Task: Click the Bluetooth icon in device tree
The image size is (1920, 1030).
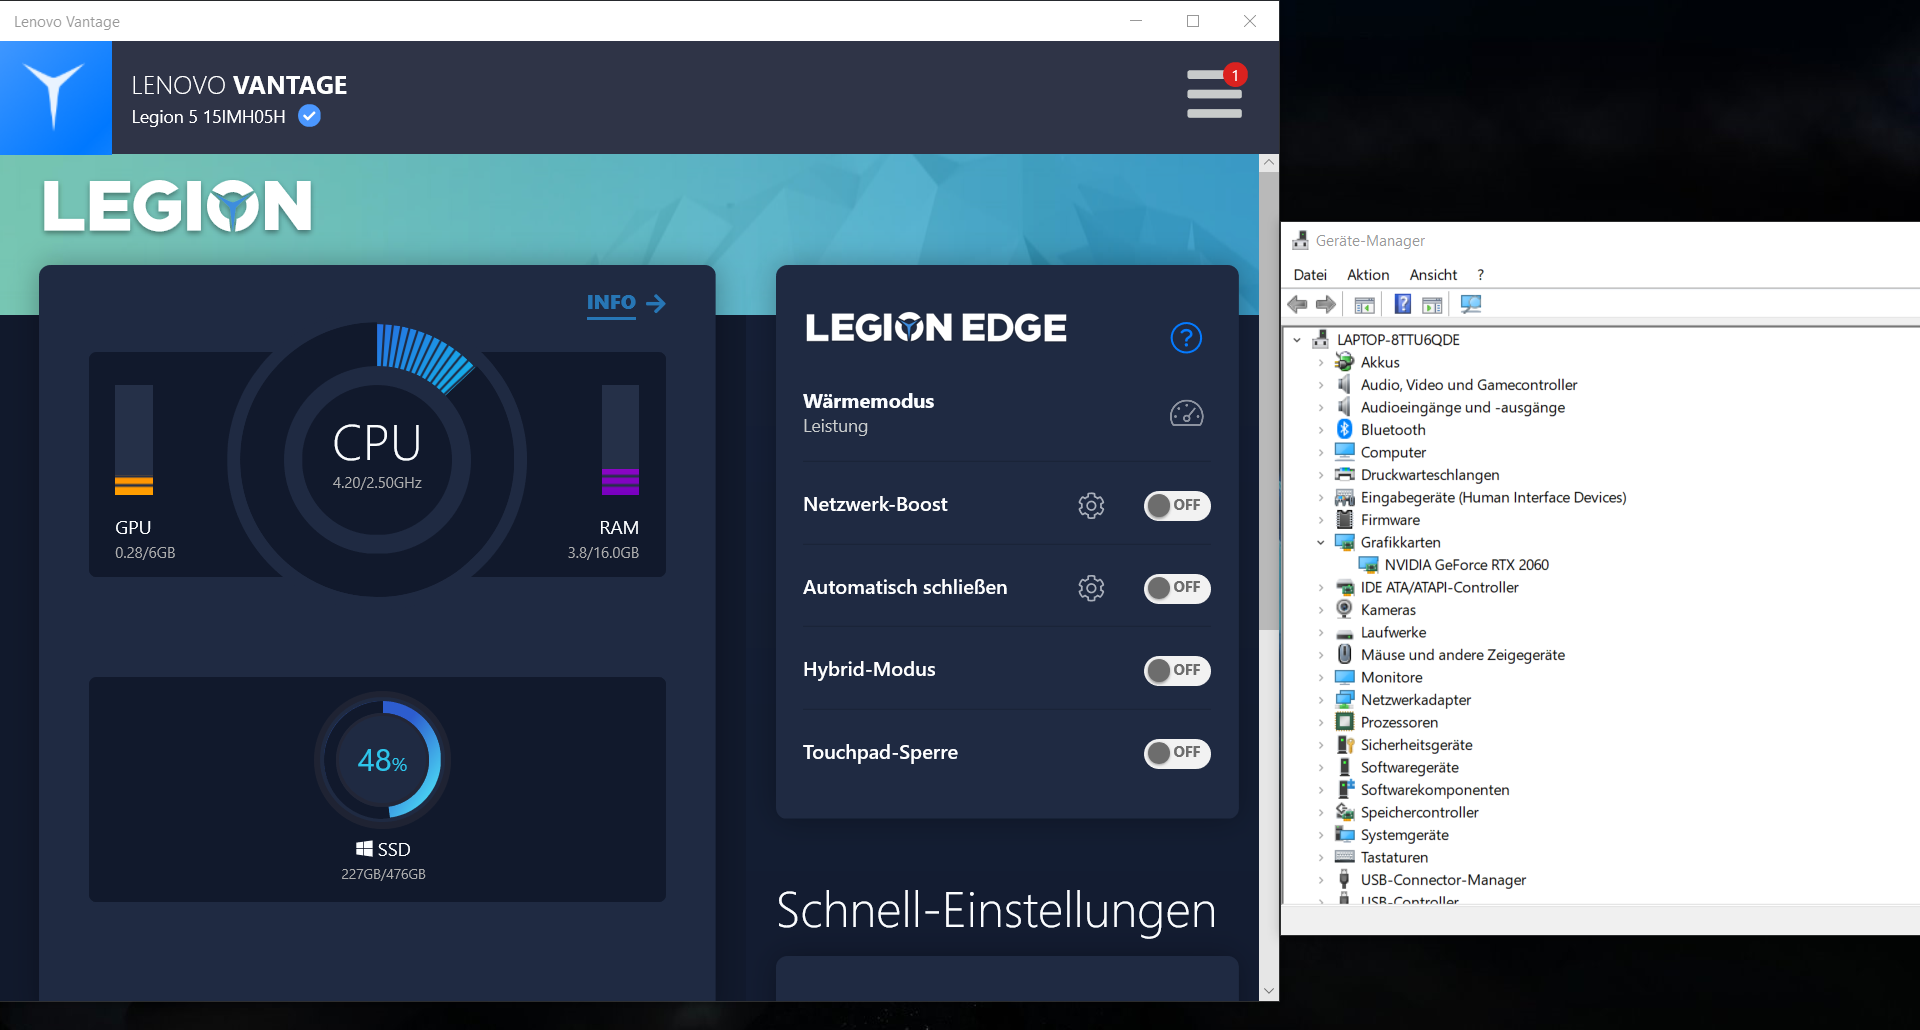Action: pos(1345,429)
